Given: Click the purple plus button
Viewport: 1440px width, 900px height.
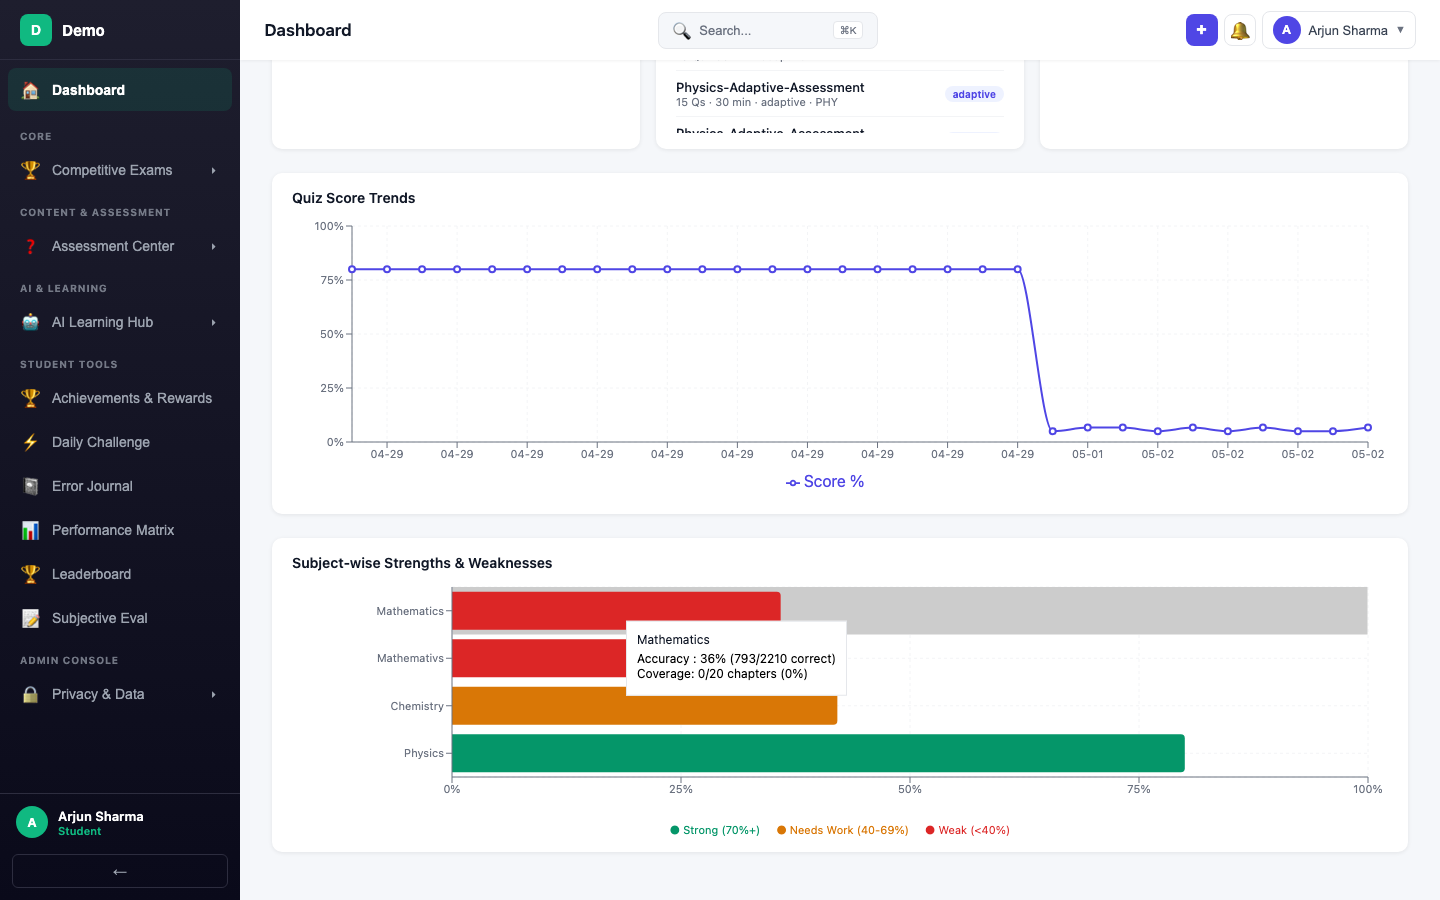Looking at the screenshot, I should [x=1202, y=30].
